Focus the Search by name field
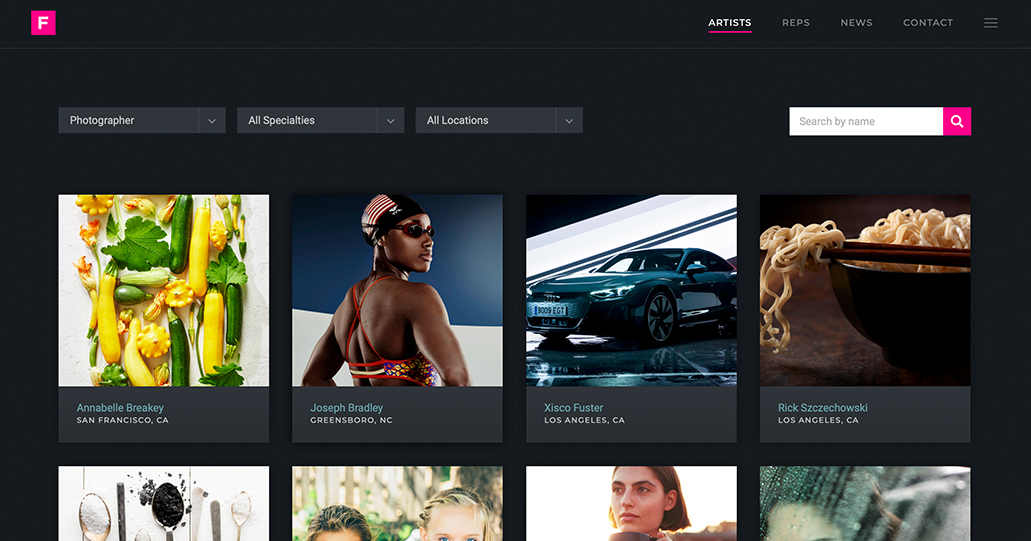Image resolution: width=1031 pixels, height=541 pixels. tap(865, 121)
